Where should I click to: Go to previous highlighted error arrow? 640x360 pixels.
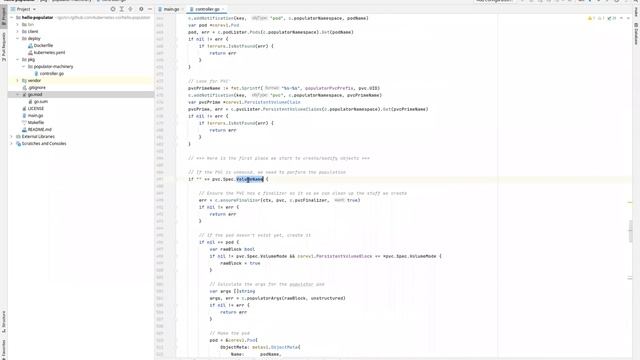pyautogui.click(x=621, y=18)
